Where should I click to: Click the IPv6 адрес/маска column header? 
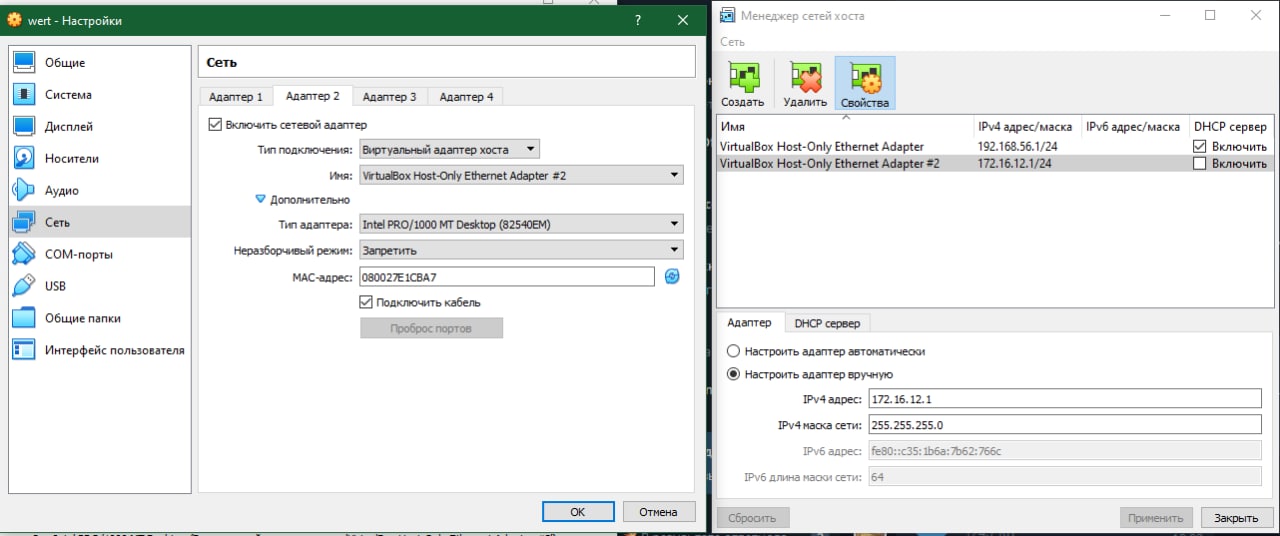coord(1135,127)
